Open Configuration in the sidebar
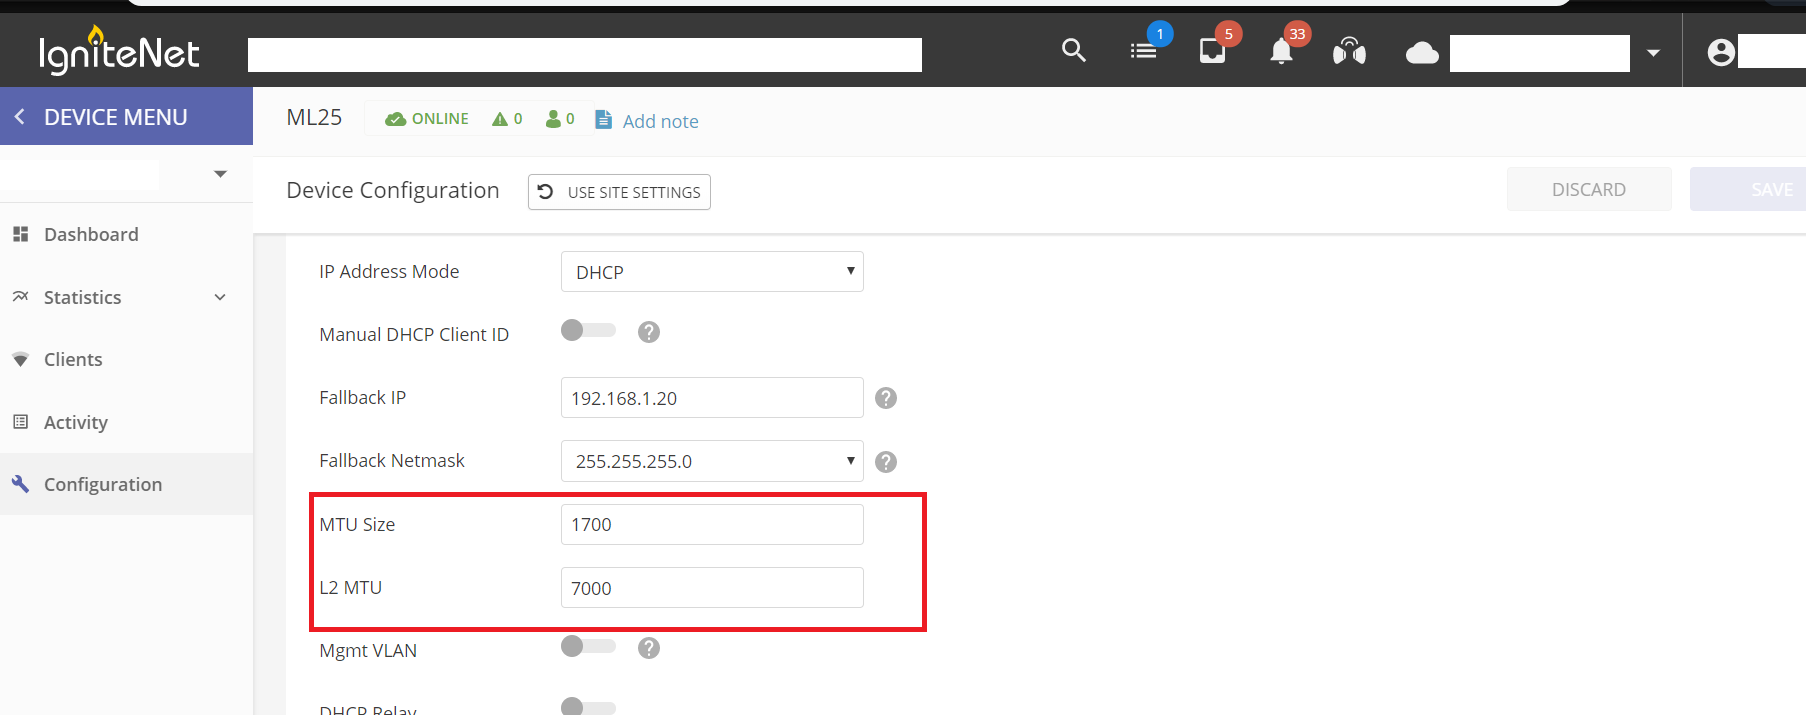This screenshot has width=1806, height=715. tap(103, 484)
